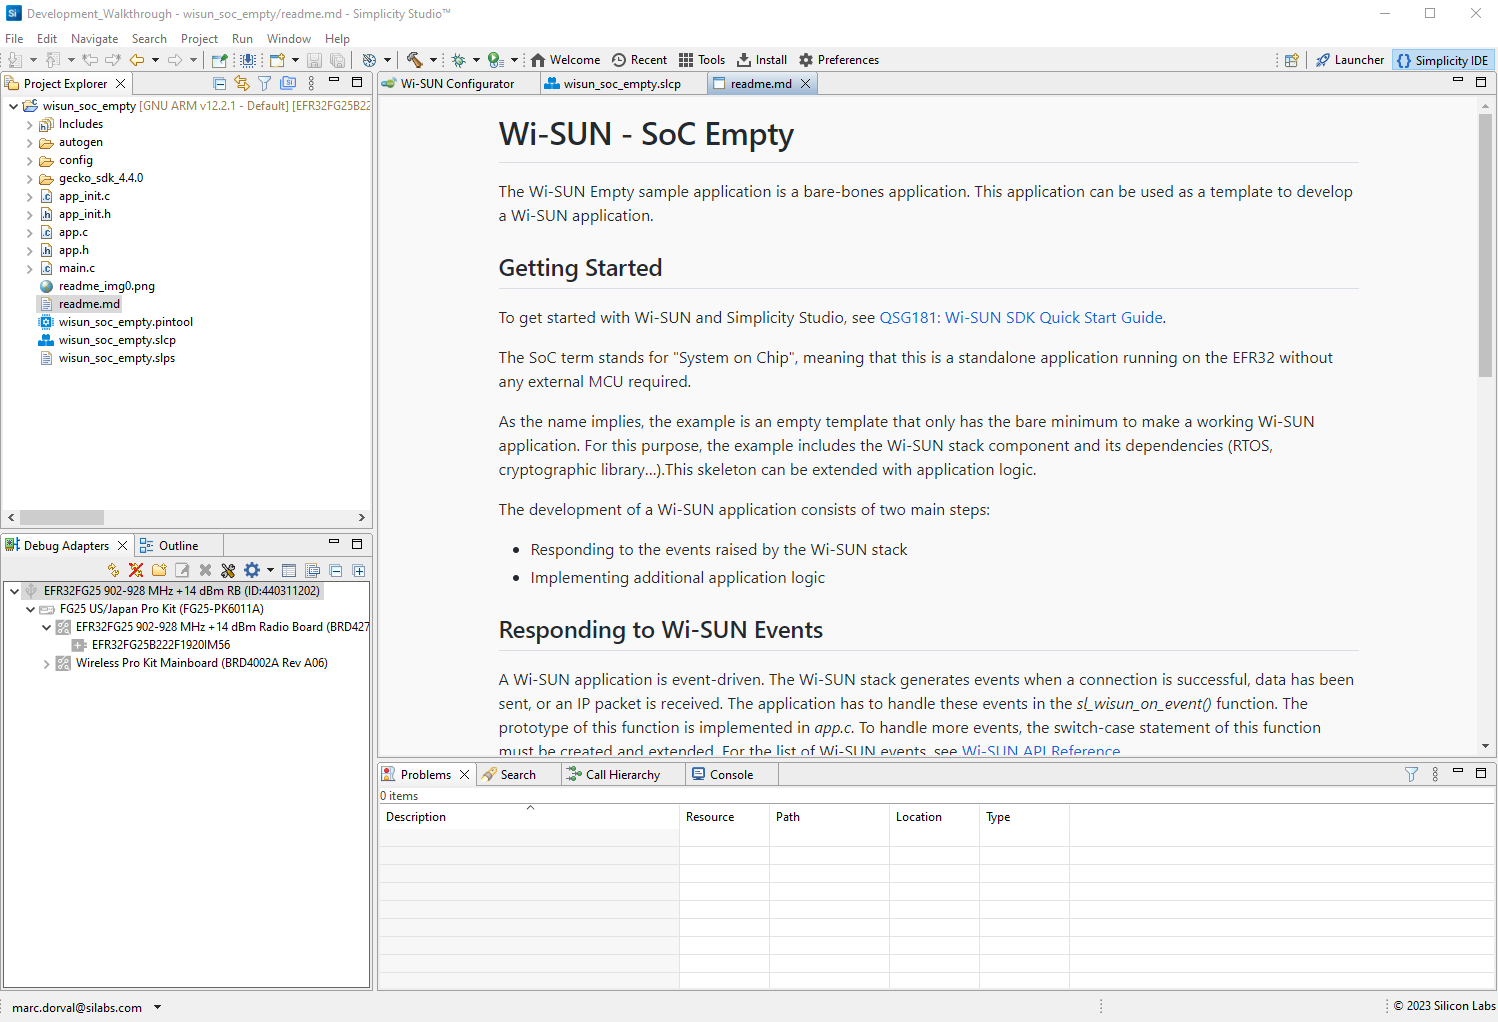The height and width of the screenshot is (1022, 1498).
Task: Open the Wi-SUN Configurator tab icon
Action: [389, 83]
